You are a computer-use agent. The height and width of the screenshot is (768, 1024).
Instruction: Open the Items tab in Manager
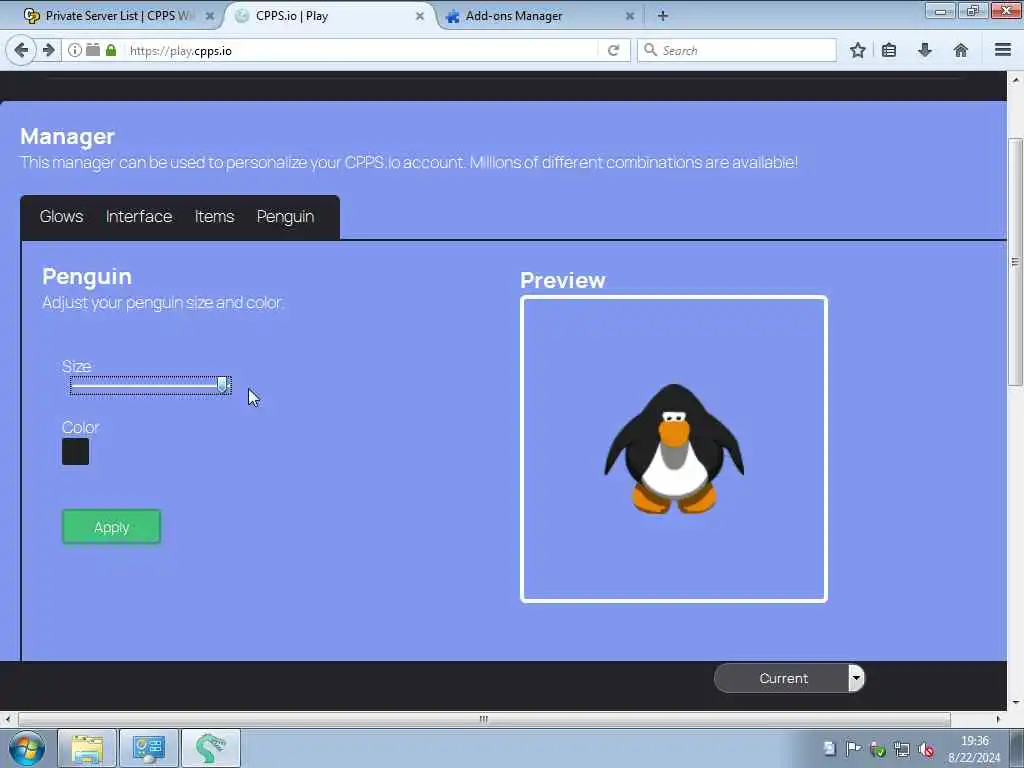[214, 216]
